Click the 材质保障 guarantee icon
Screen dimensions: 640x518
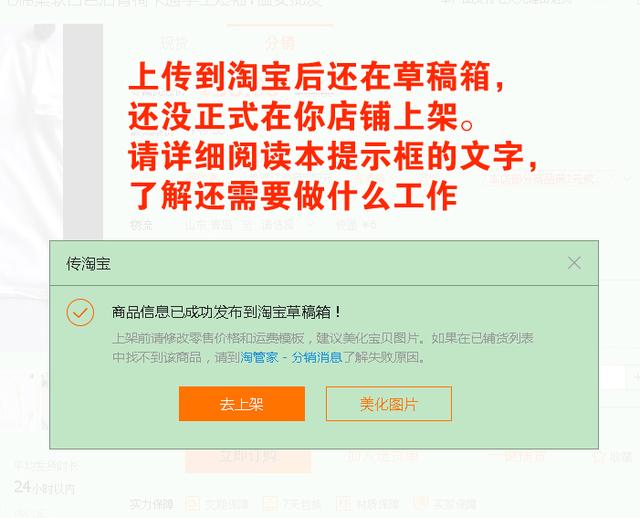tap(343, 504)
